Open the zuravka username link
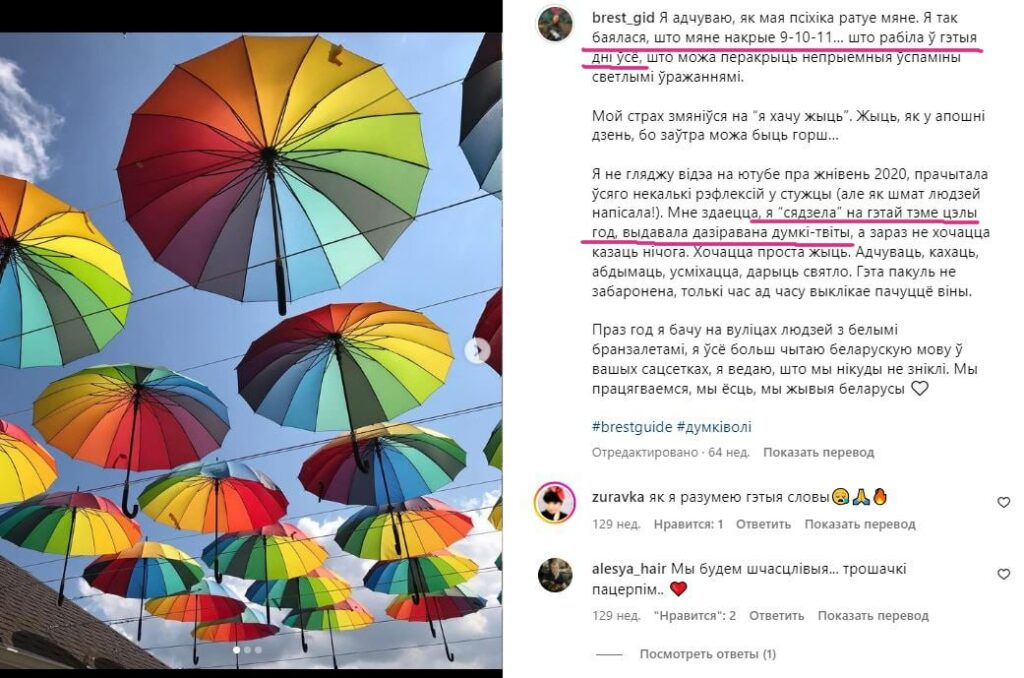The width and height of the screenshot is (1024, 678). (618, 497)
